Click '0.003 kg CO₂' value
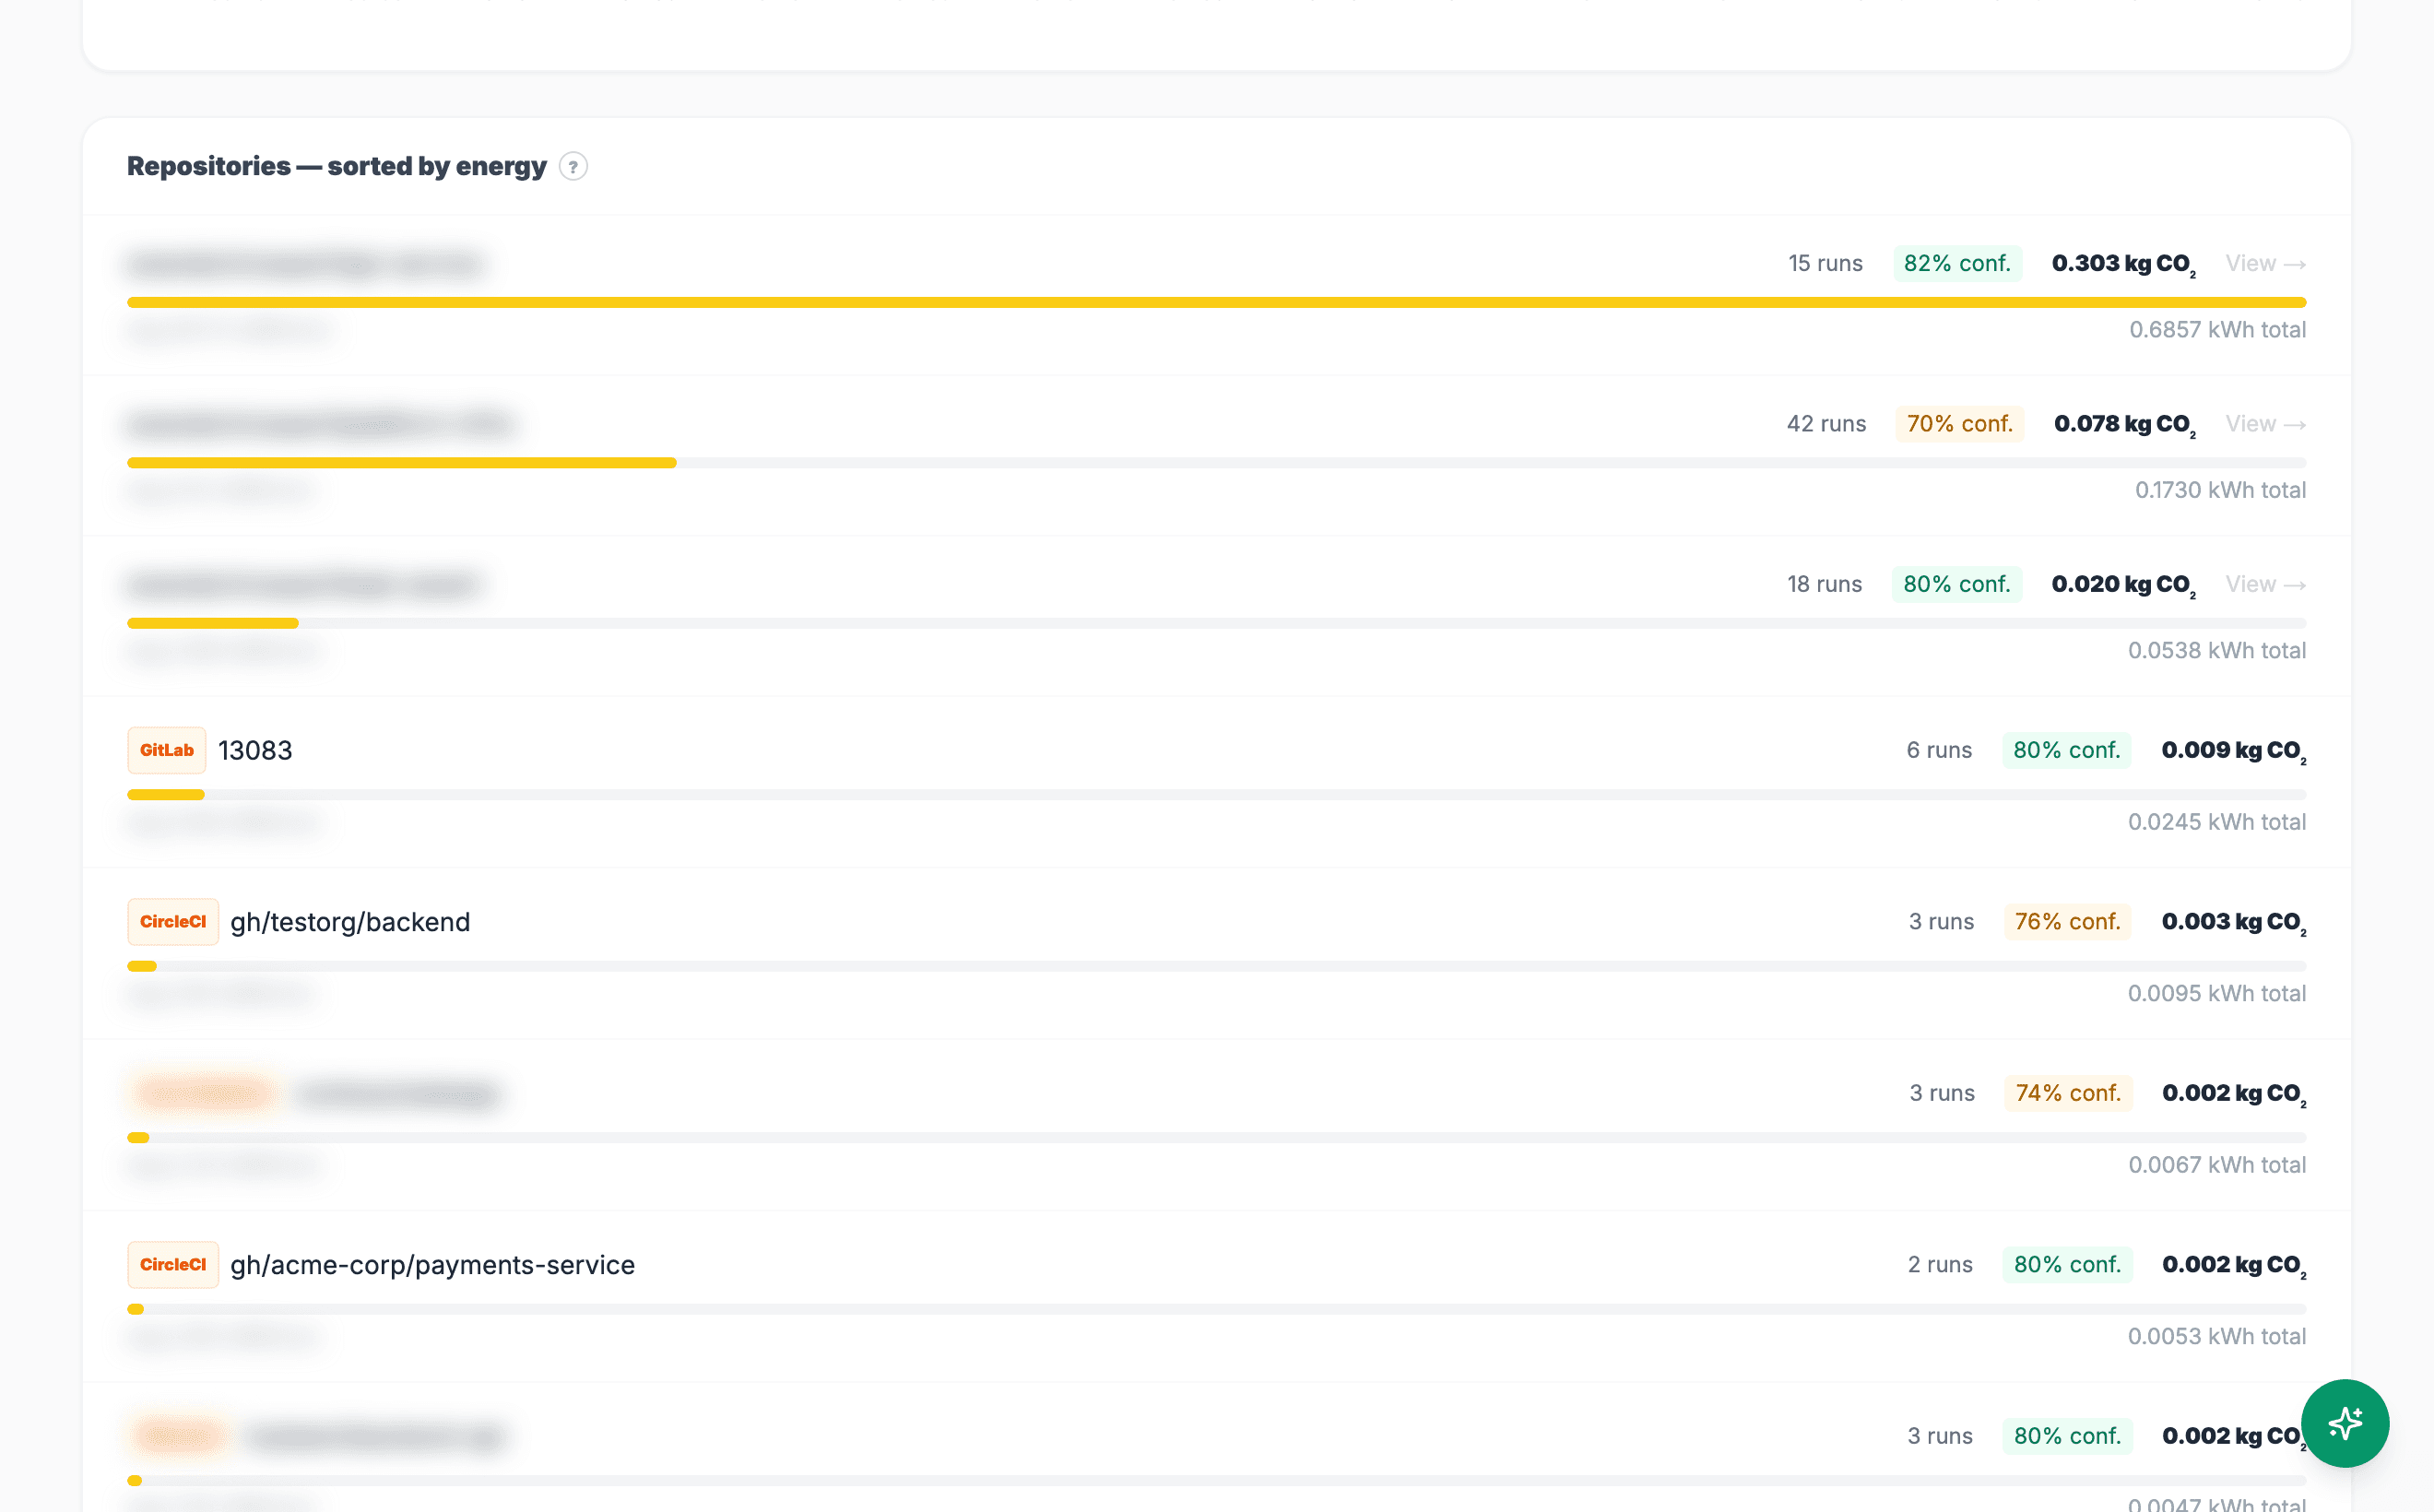Image resolution: width=2434 pixels, height=1512 pixels. coord(2234,923)
